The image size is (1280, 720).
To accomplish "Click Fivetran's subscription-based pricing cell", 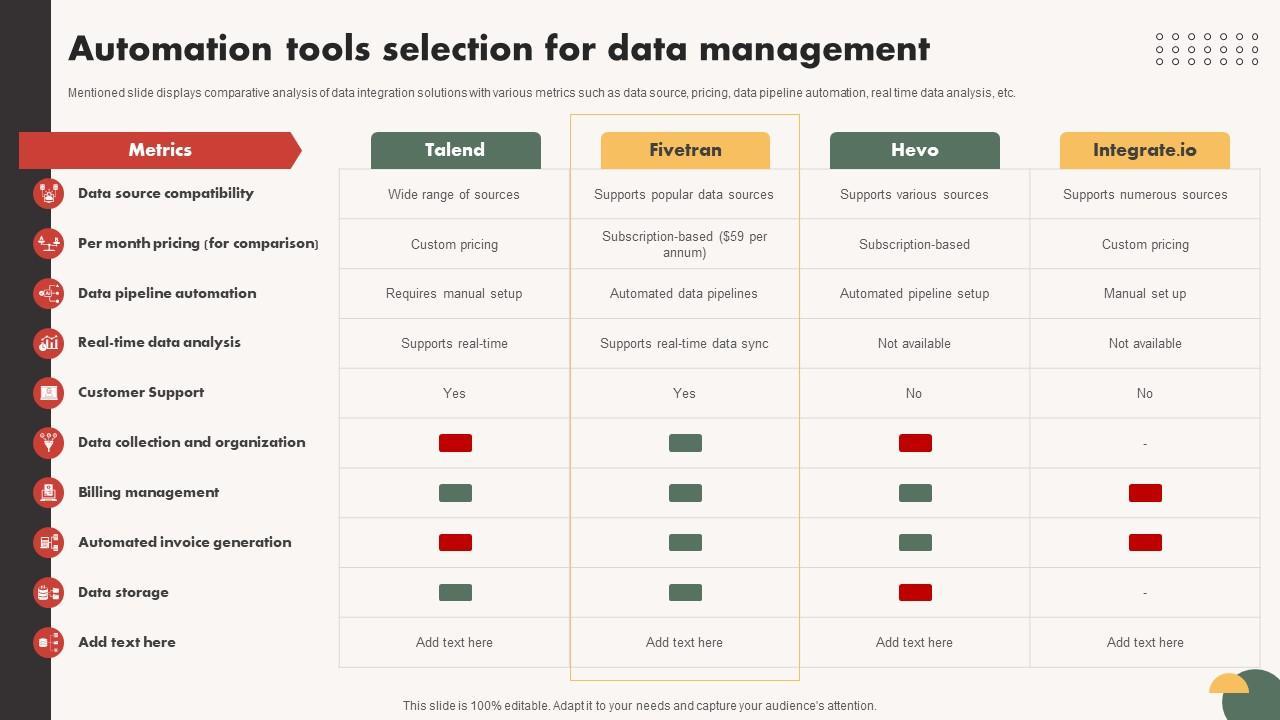I will point(684,244).
